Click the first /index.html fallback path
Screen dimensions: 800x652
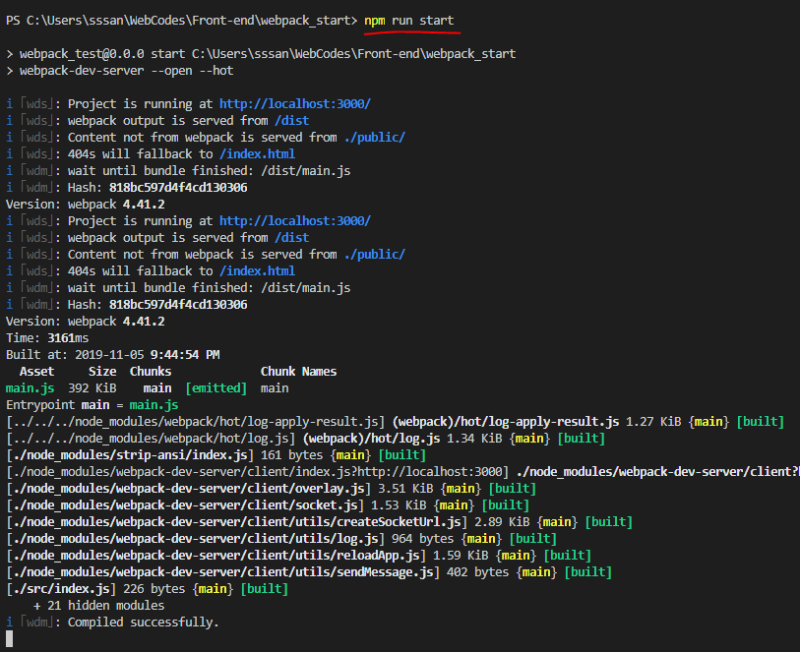pyautogui.click(x=257, y=154)
